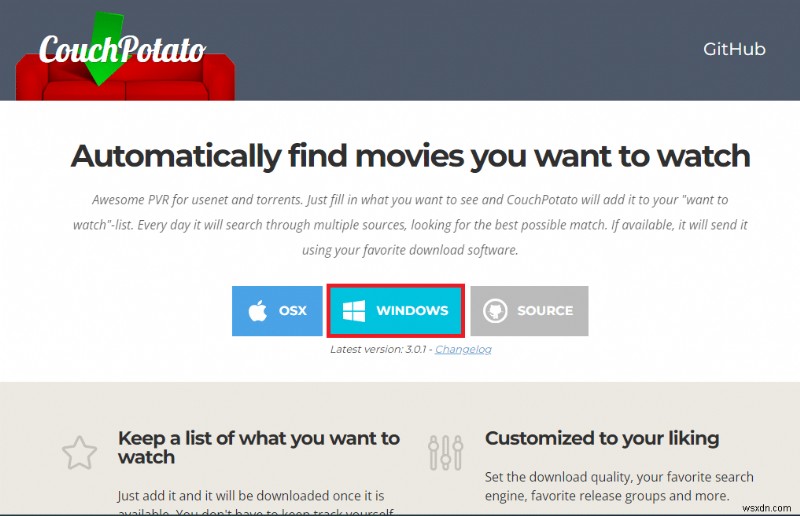Click the CouchPotato logo
The width and height of the screenshot is (800, 516).
pyautogui.click(x=125, y=56)
